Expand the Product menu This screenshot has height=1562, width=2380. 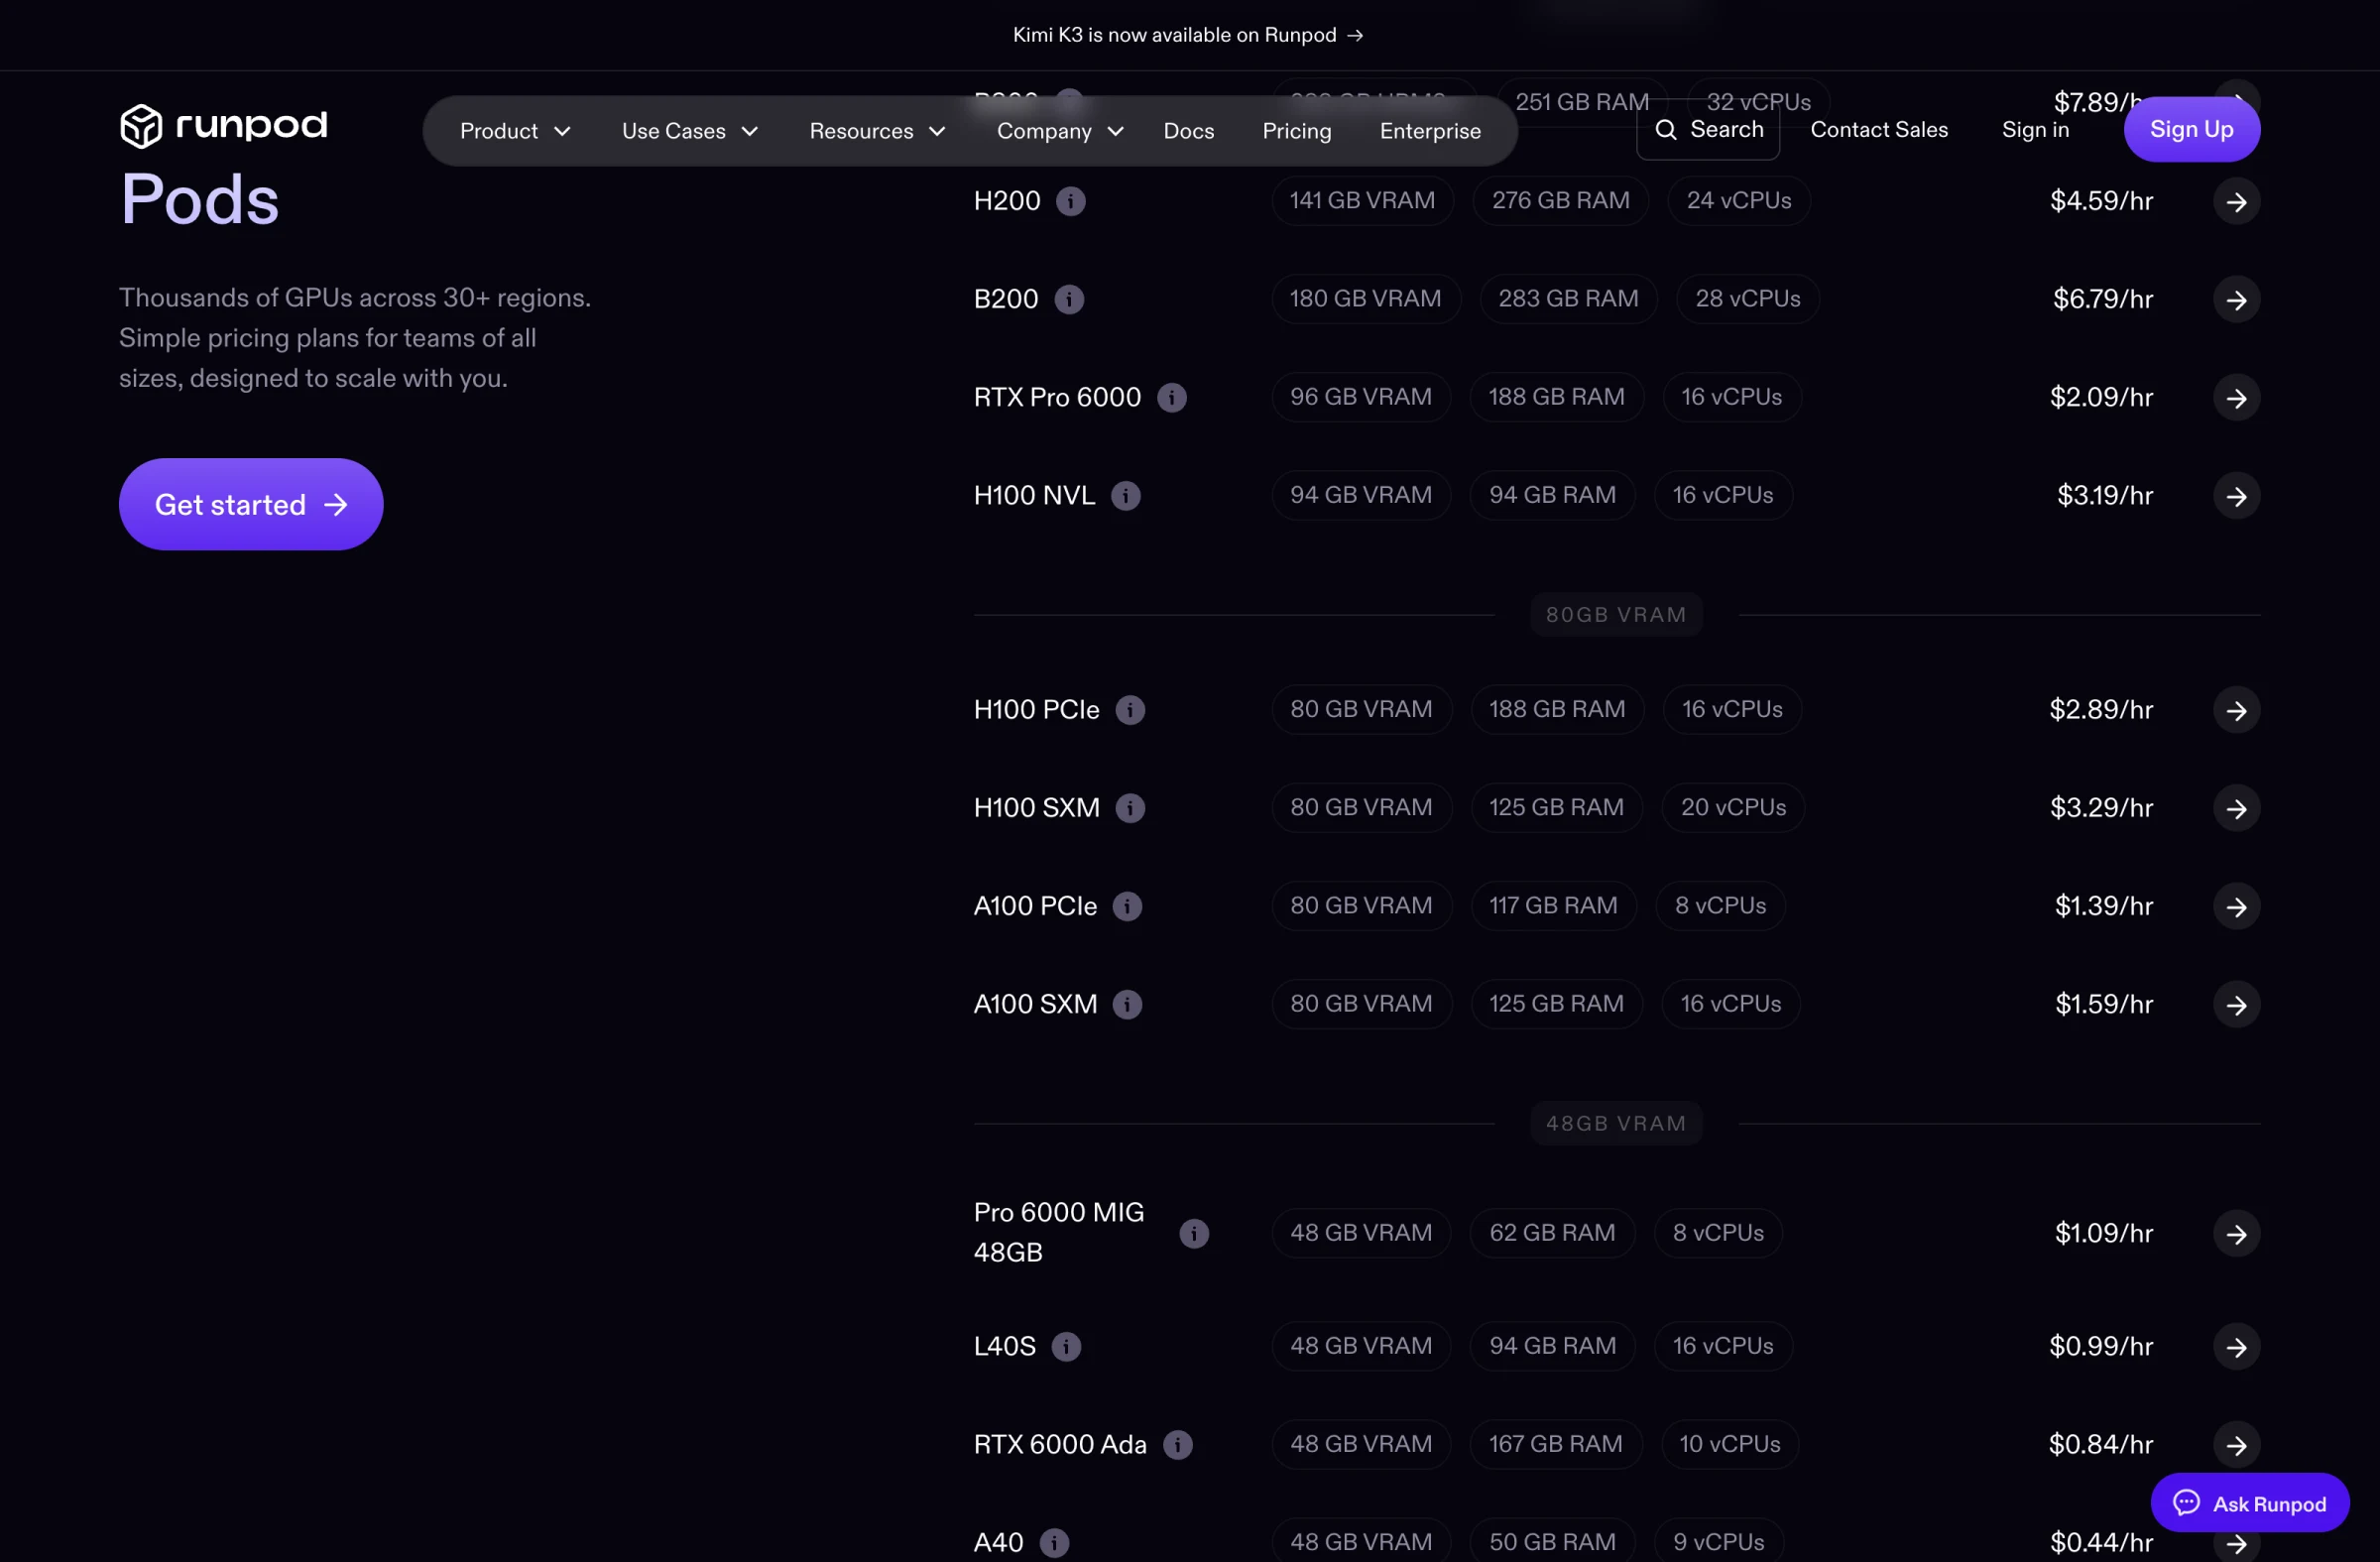tap(515, 131)
